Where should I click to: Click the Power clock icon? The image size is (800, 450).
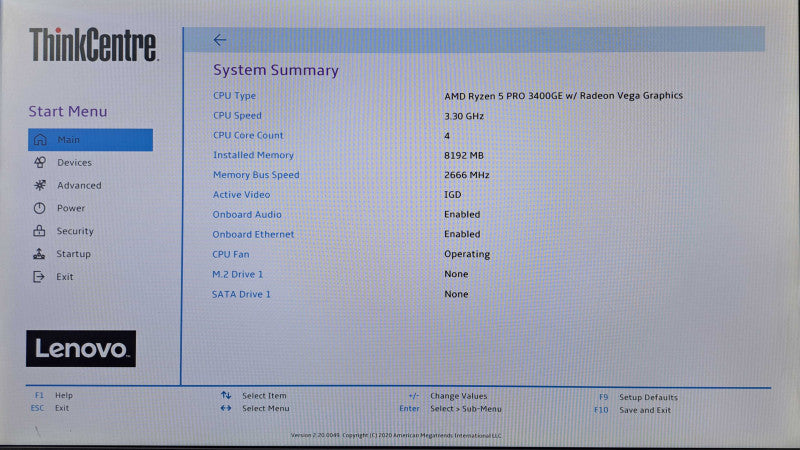[40, 208]
